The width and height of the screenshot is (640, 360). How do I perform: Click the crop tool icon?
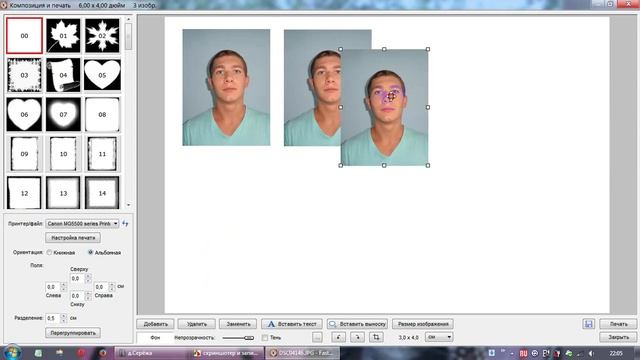point(376,337)
